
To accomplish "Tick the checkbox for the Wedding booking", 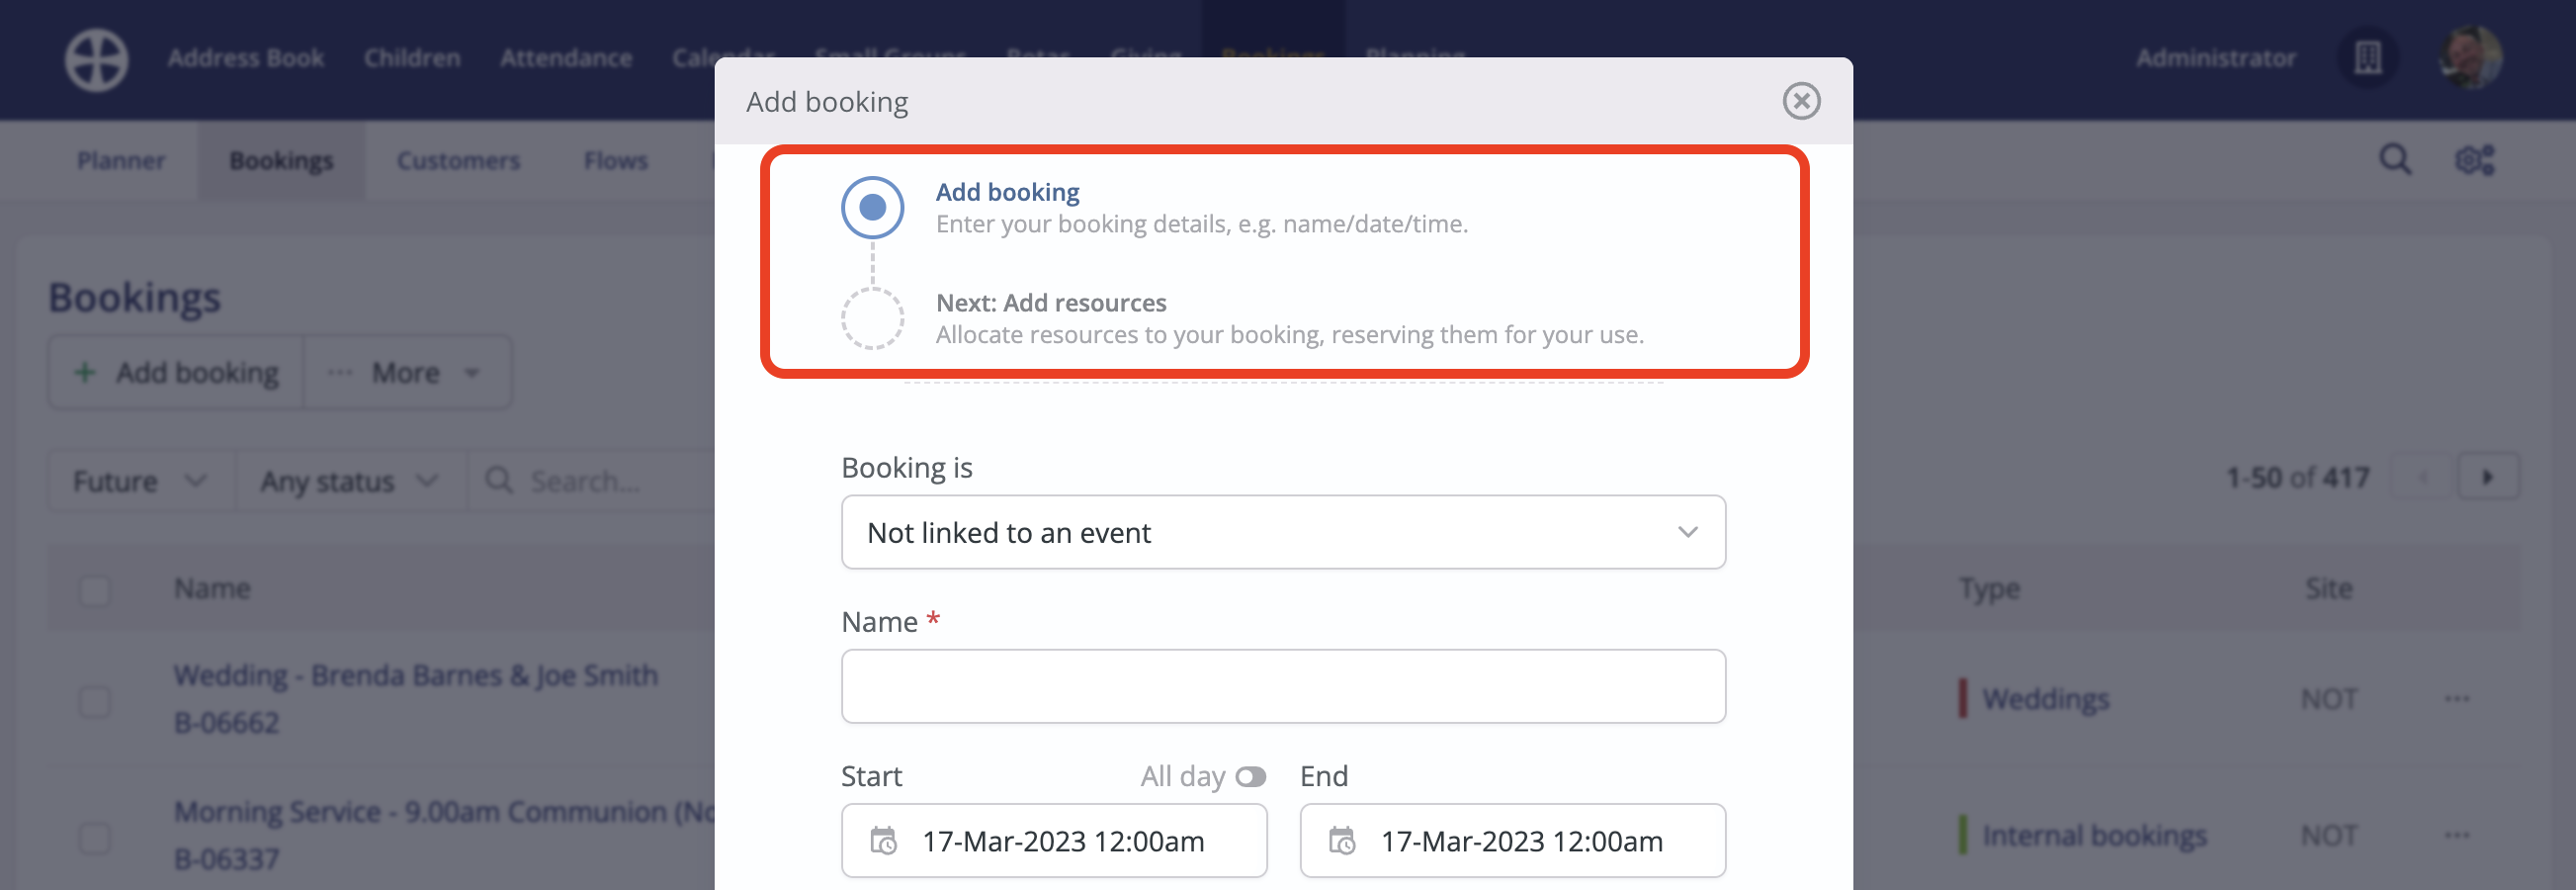I will coord(94,701).
